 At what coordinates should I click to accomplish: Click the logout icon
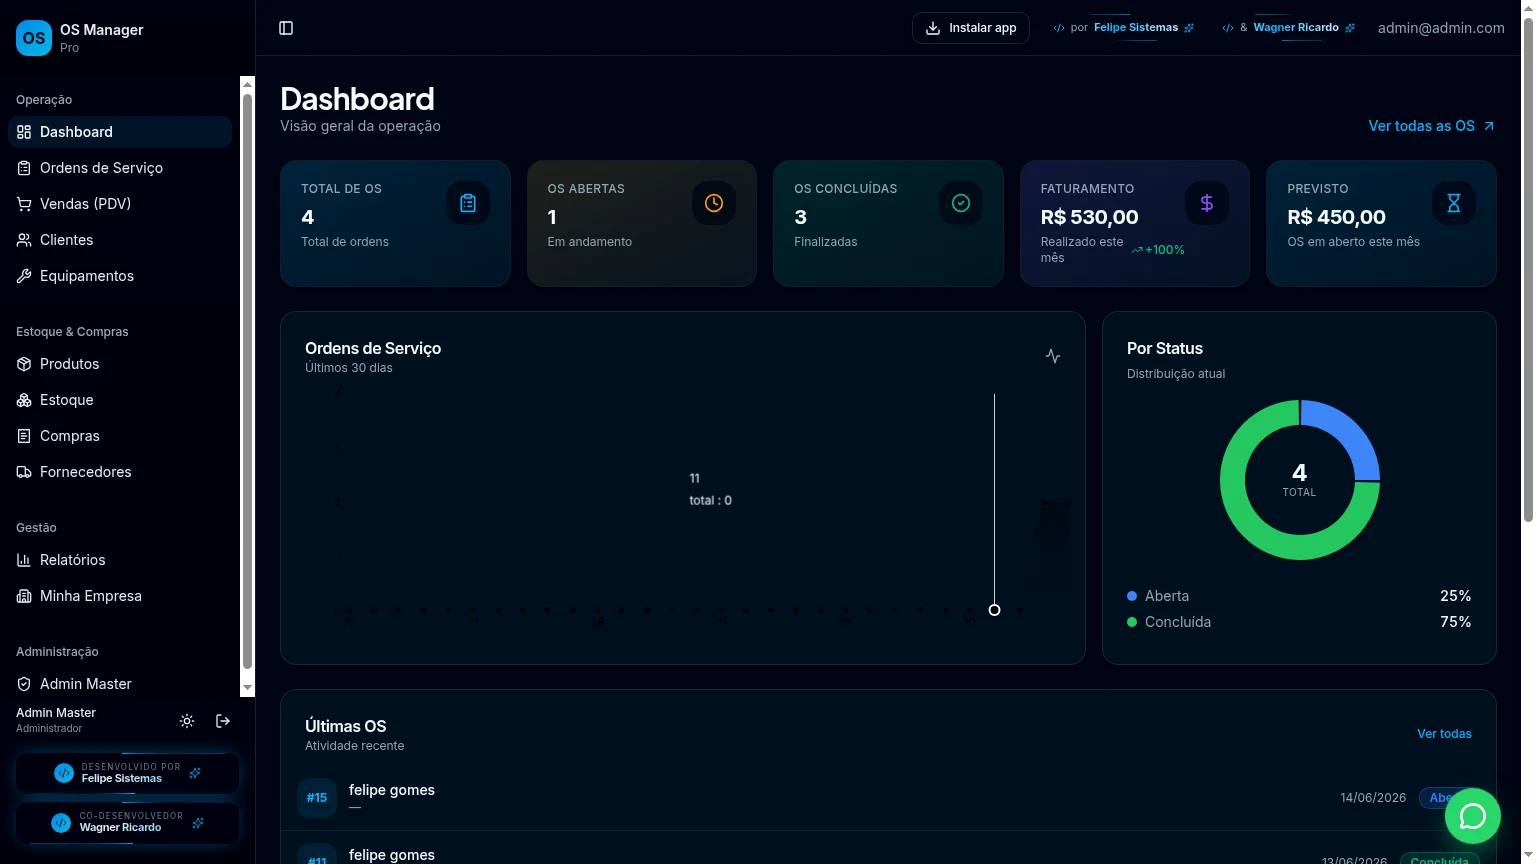(223, 721)
